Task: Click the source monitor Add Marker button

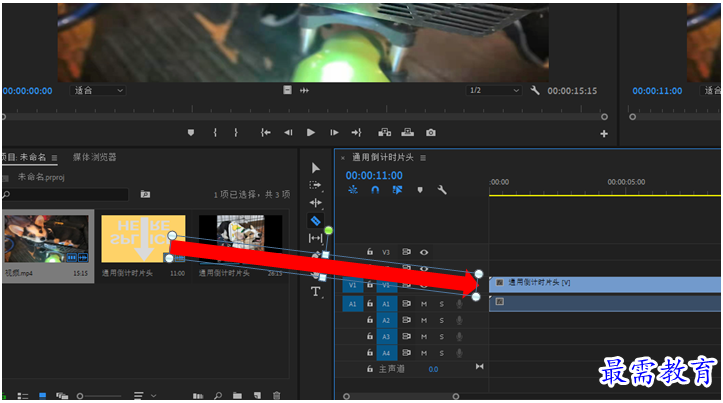Action: point(191,133)
